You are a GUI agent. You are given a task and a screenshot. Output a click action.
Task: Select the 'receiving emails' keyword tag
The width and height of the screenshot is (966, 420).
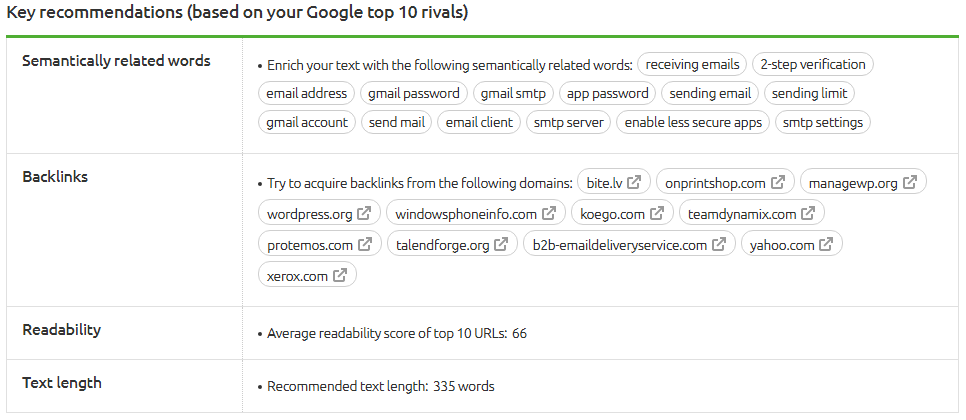pyautogui.click(x=692, y=64)
